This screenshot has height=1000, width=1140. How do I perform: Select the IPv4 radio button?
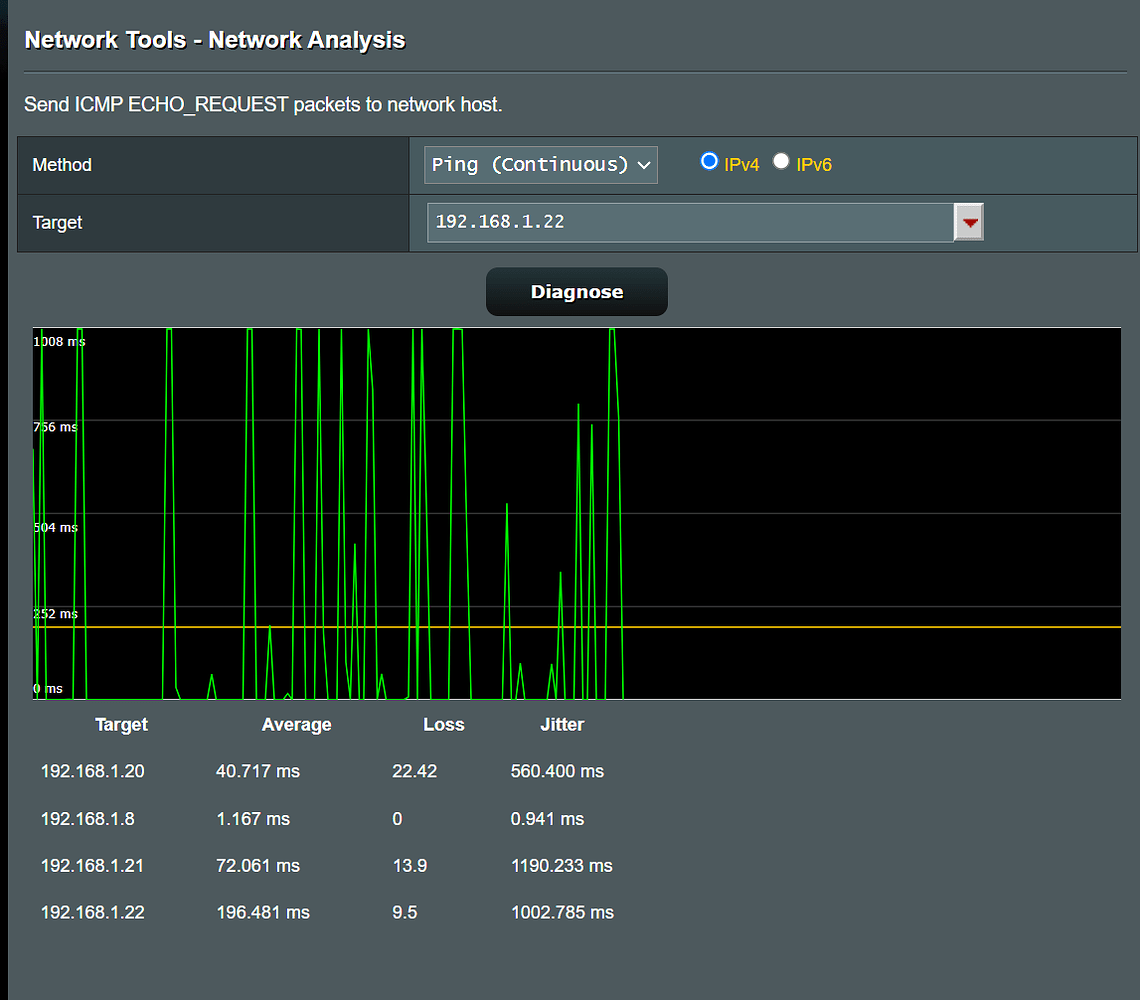click(x=708, y=160)
